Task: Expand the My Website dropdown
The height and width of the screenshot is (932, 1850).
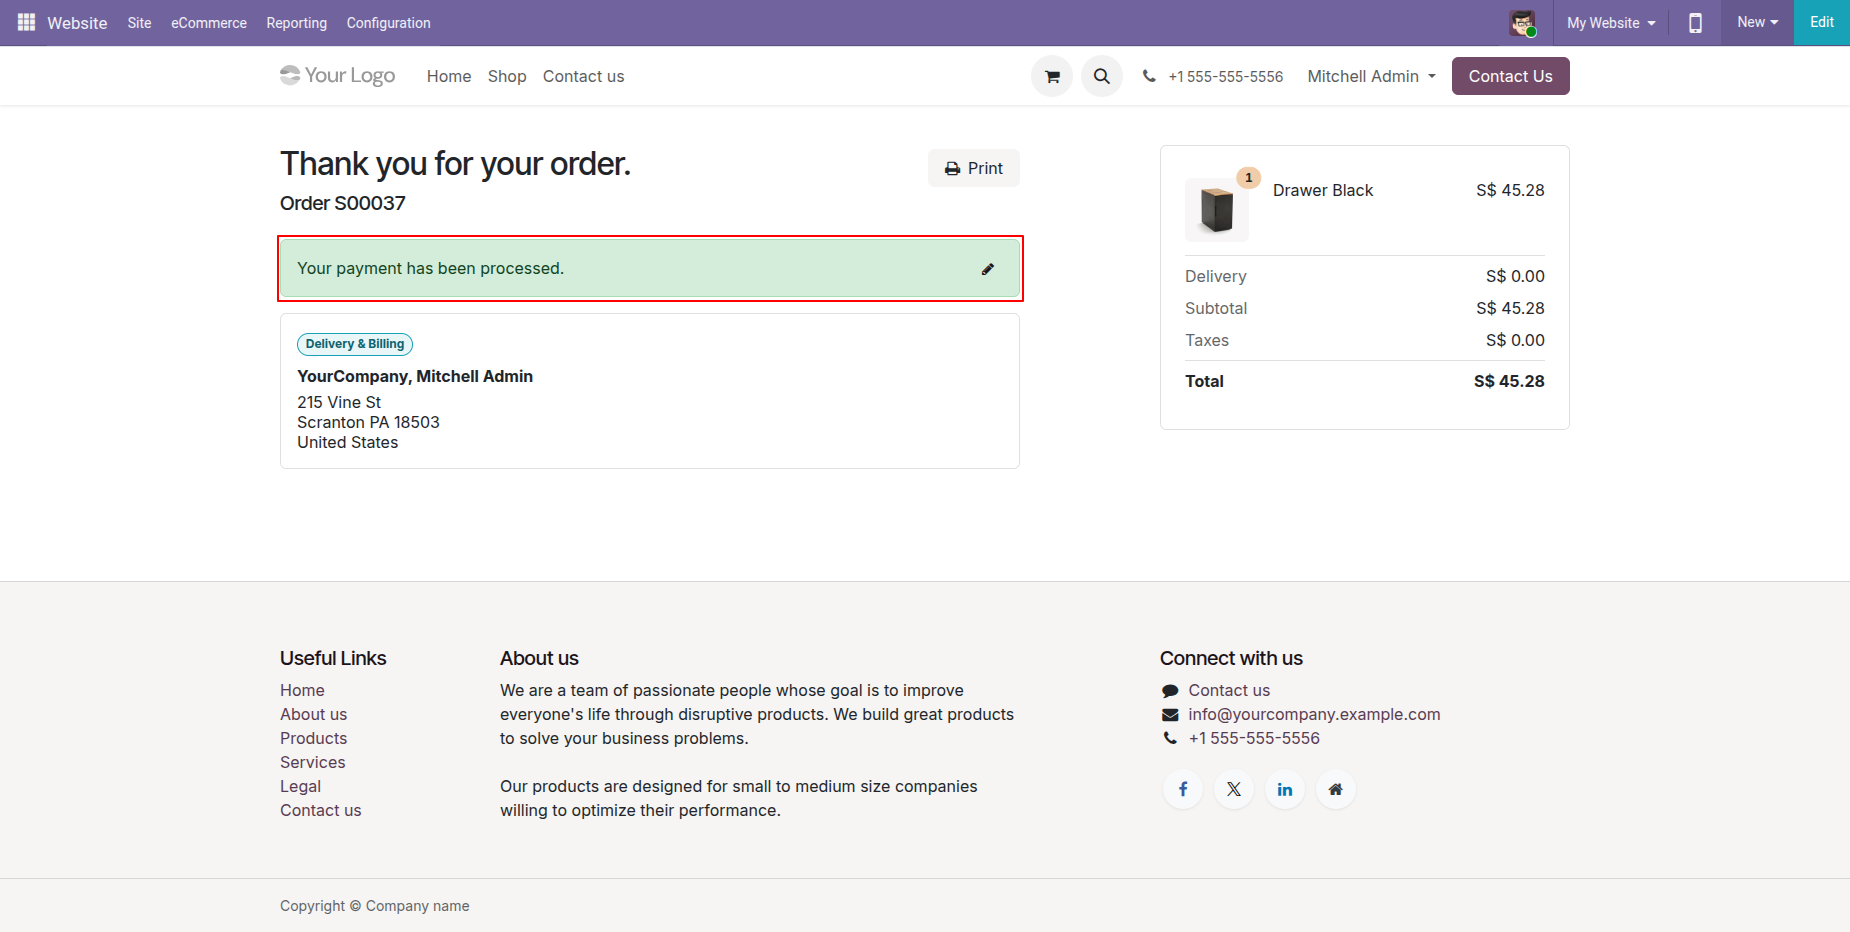Action: pyautogui.click(x=1610, y=22)
